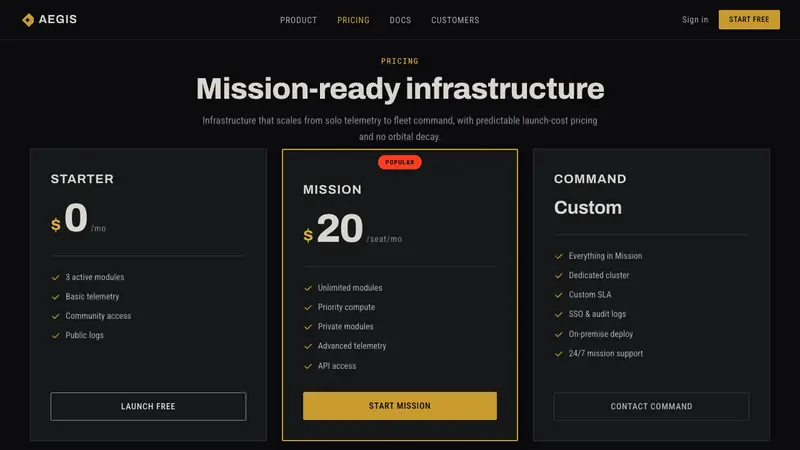Click the /seat/mo label
Screen dimensions: 800x450
[384, 239]
